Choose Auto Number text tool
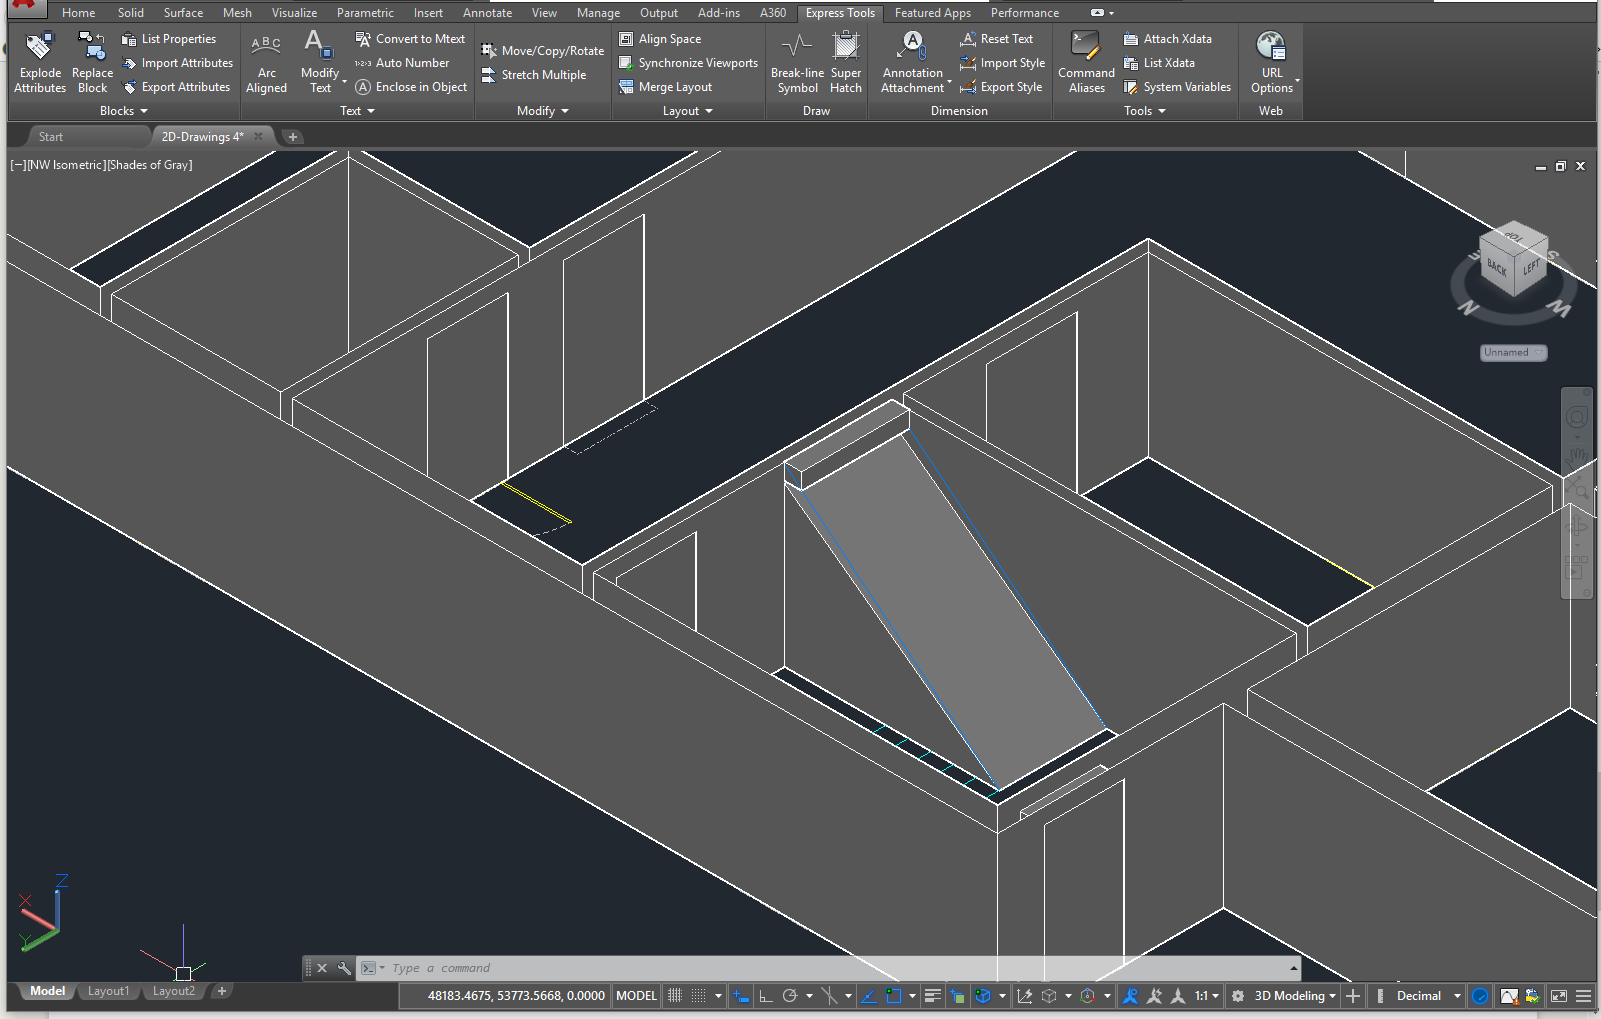 coord(402,63)
